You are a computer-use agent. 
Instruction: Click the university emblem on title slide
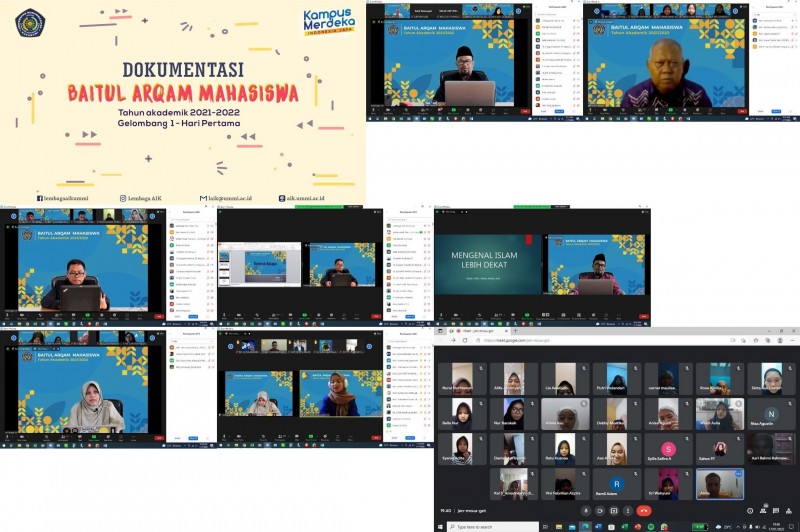[x=30, y=22]
